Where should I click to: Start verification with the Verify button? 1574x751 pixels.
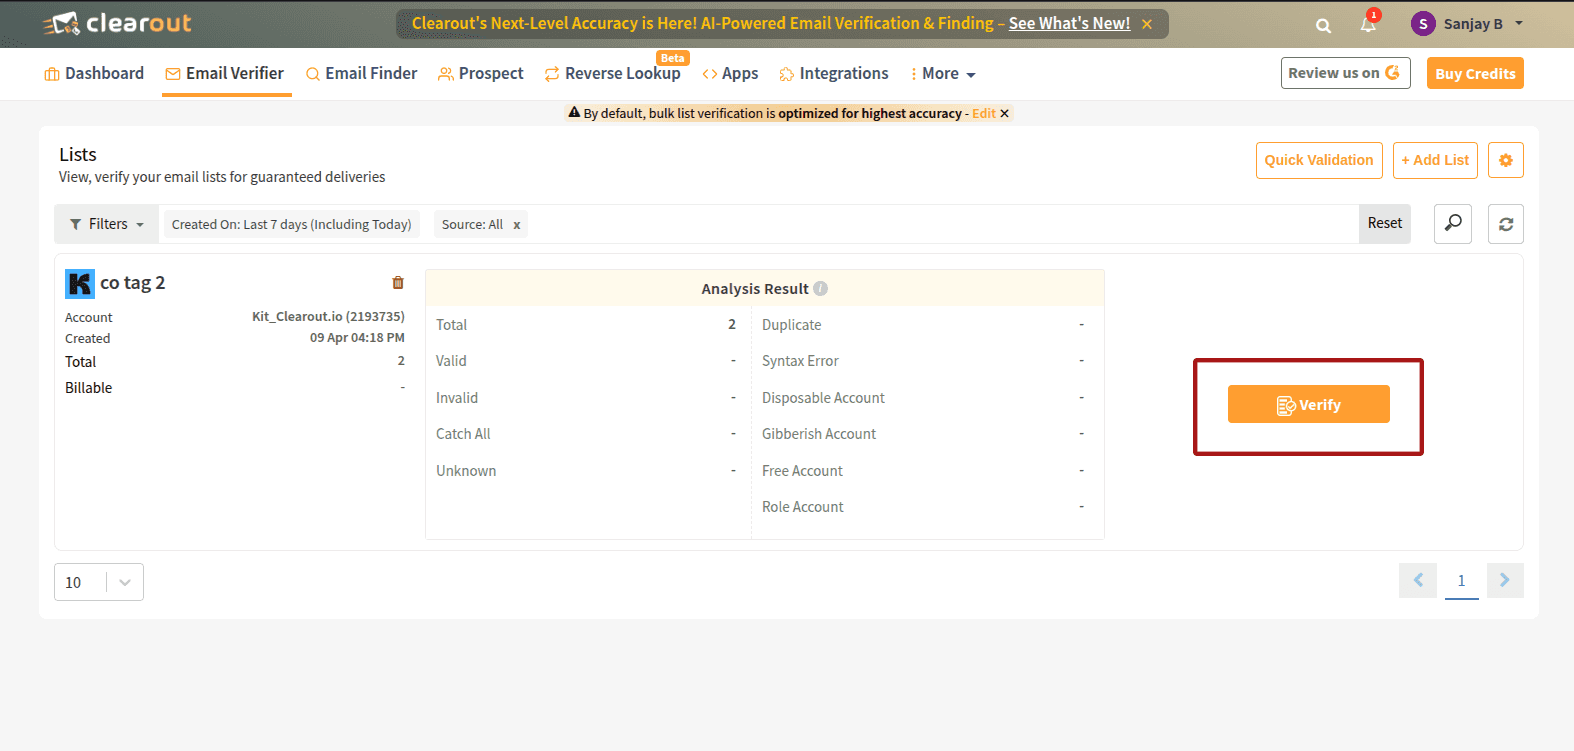tap(1308, 404)
